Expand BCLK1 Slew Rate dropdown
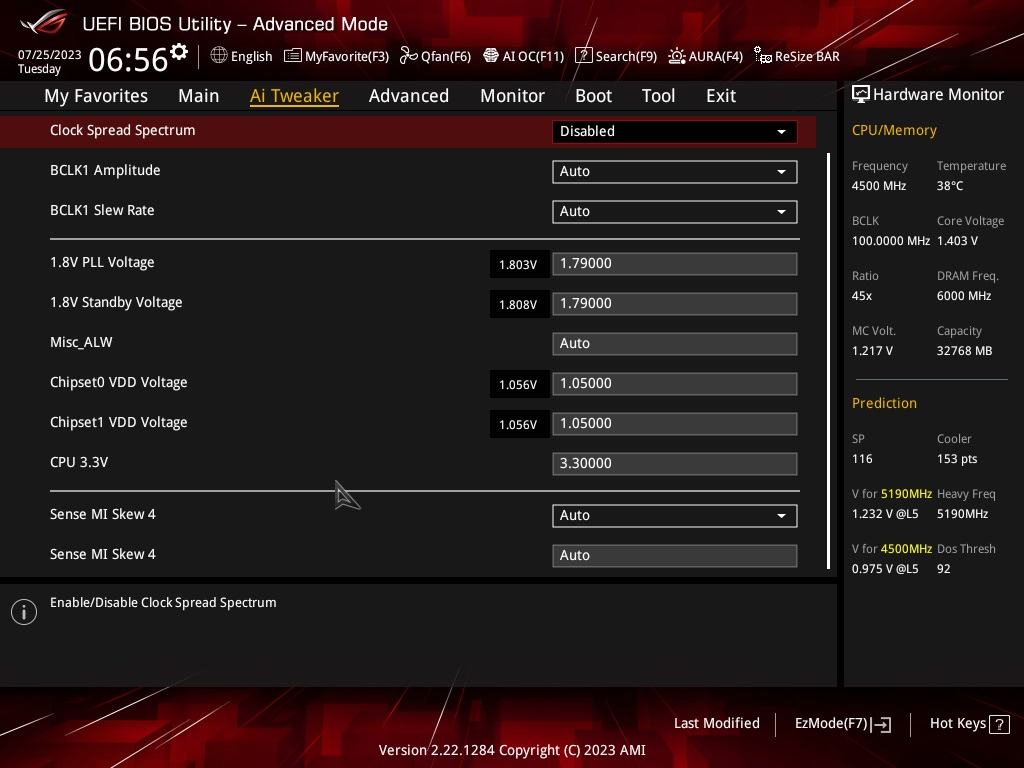The image size is (1024, 768). click(675, 212)
